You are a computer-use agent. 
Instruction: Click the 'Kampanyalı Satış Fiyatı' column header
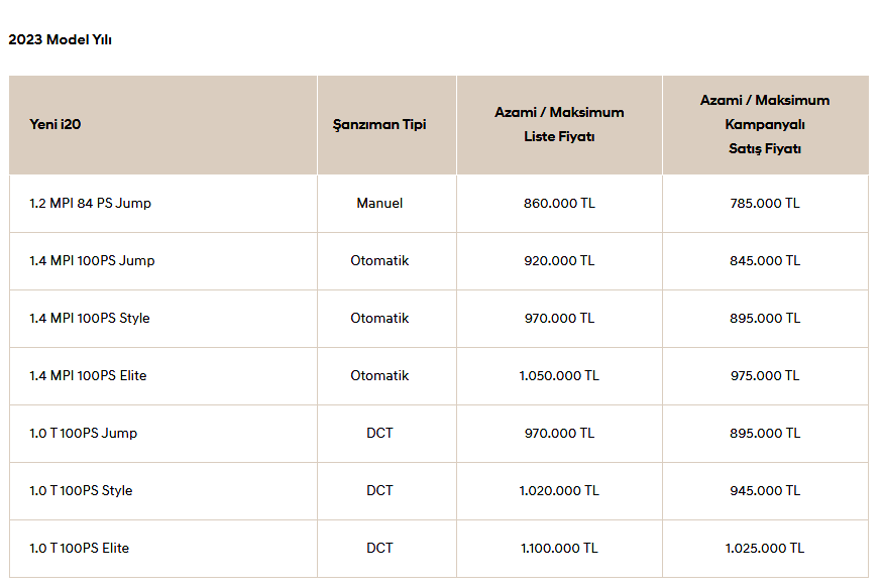pos(764,124)
